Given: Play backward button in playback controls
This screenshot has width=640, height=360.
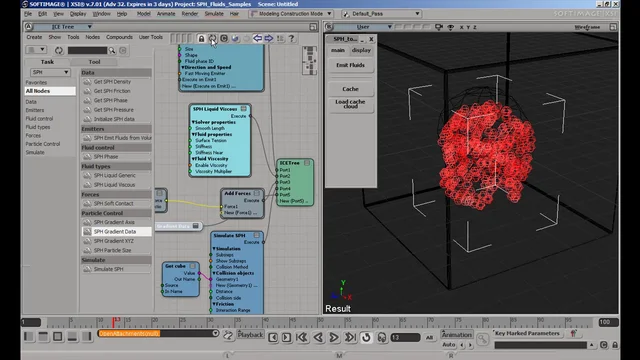Looking at the screenshot, I should (x=318, y=337).
